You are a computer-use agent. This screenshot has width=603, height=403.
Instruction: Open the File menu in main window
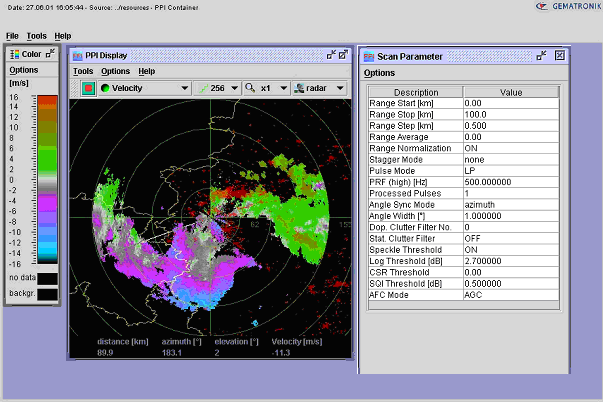click(12, 36)
